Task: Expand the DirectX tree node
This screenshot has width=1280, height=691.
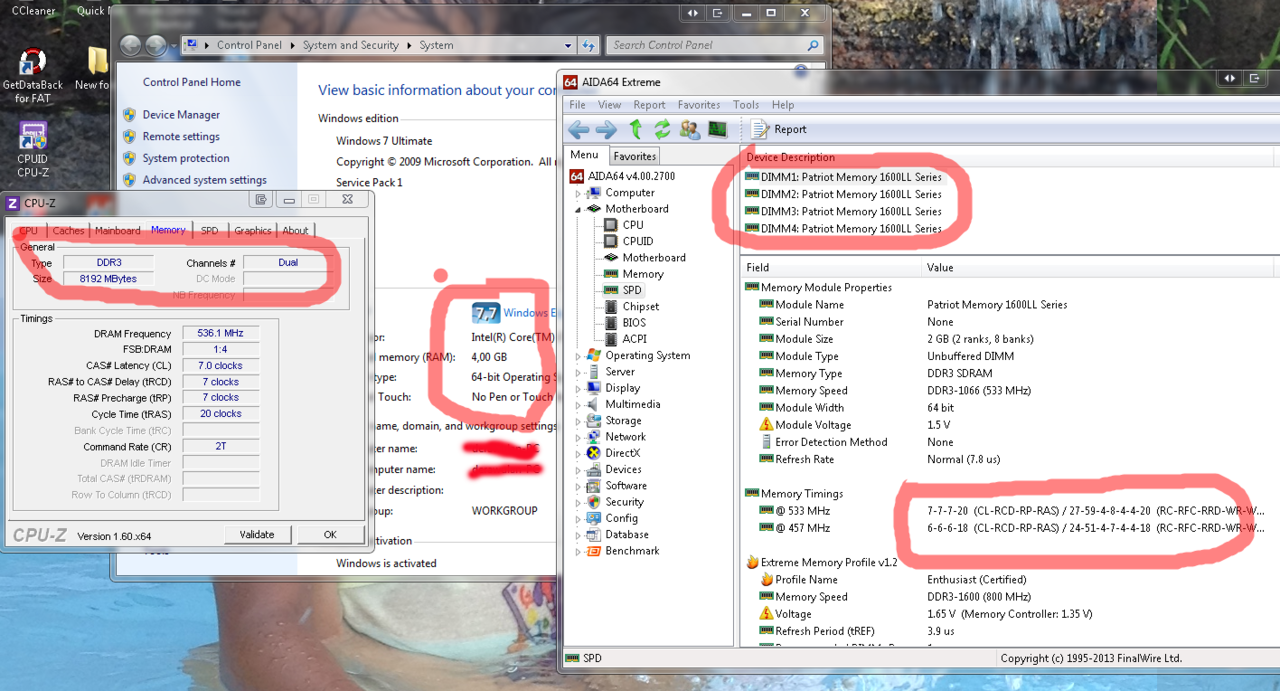Action: coord(578,453)
